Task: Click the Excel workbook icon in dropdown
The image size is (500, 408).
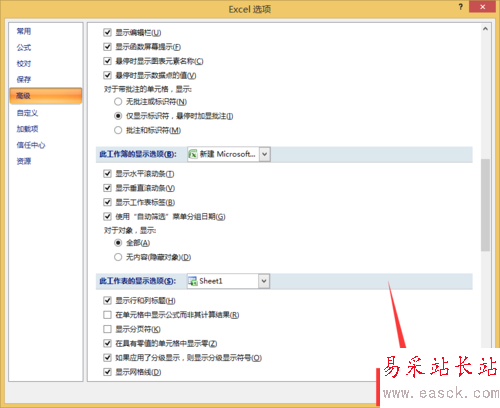Action: [x=193, y=154]
